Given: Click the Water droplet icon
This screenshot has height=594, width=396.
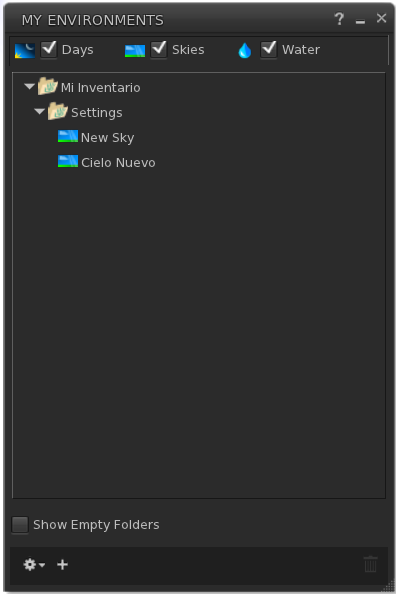Looking at the screenshot, I should 245,50.
